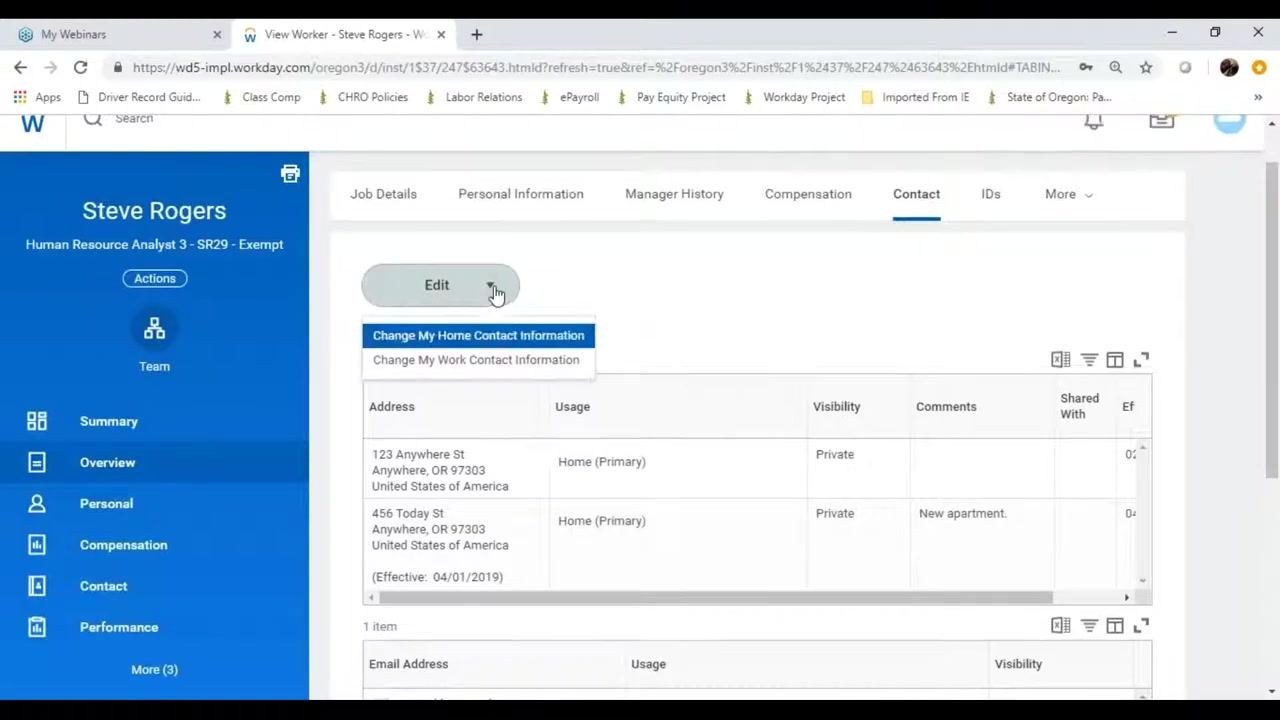Reload the page in the browser
Viewport: 1280px width, 720px height.
coord(80,67)
